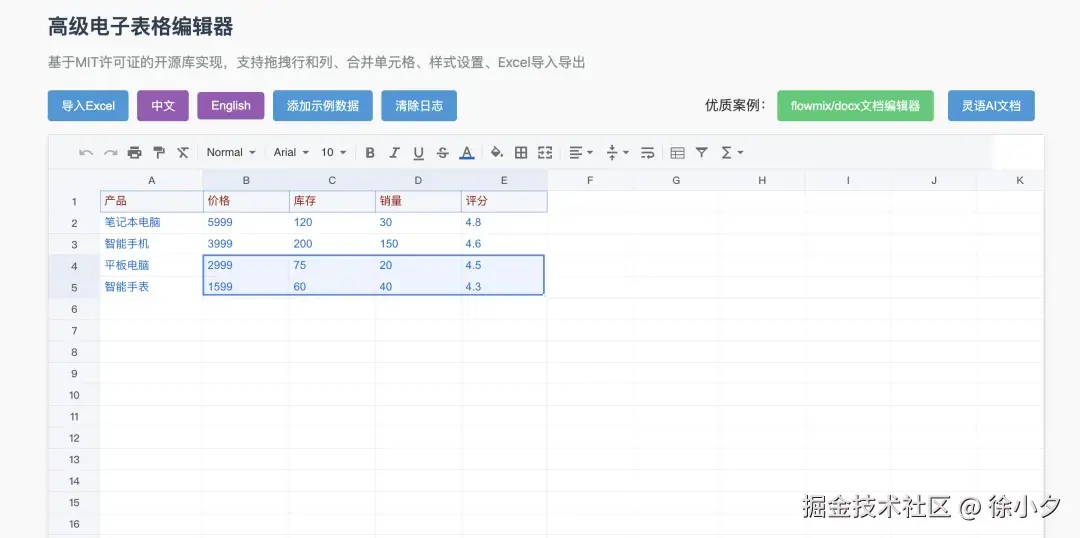Click the print icon in toolbar
The image size is (1080, 538).
tap(134, 153)
